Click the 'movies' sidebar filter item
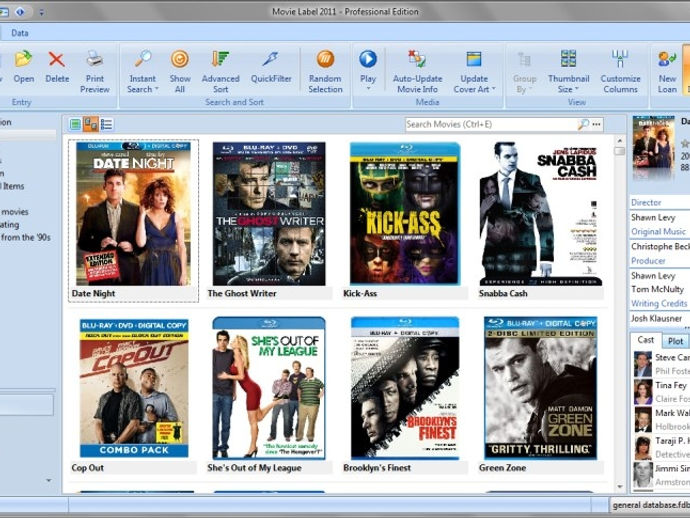 click(15, 212)
